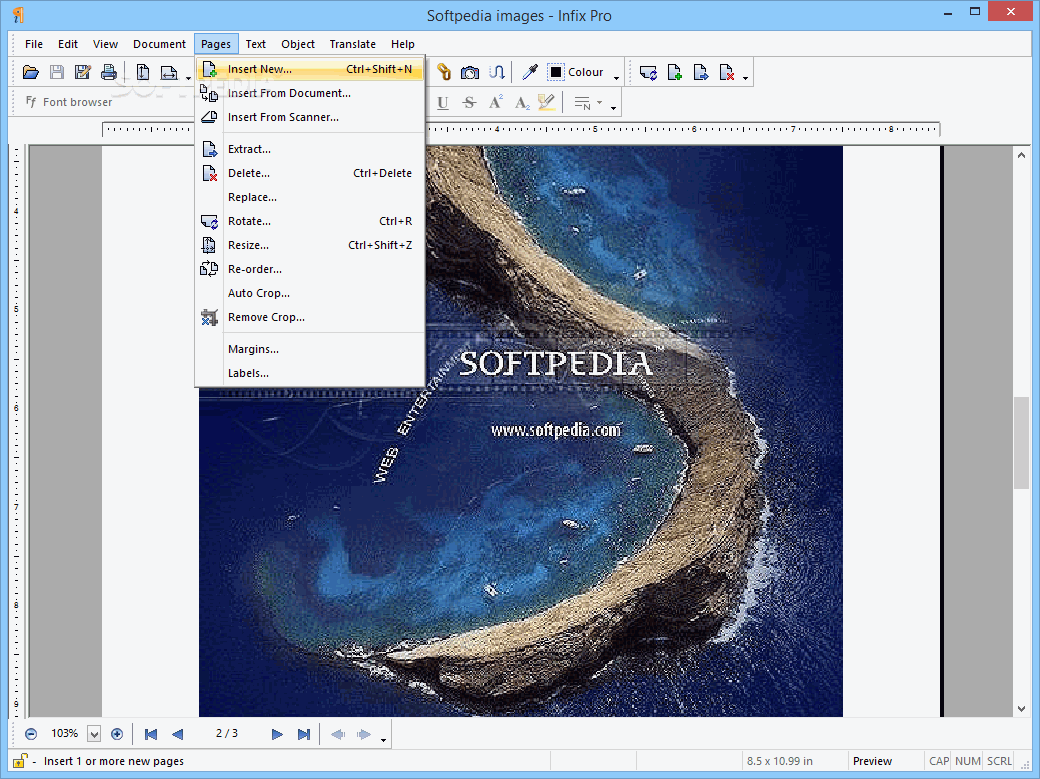Open the Object menu
Image resolution: width=1040 pixels, height=779 pixels.
298,44
